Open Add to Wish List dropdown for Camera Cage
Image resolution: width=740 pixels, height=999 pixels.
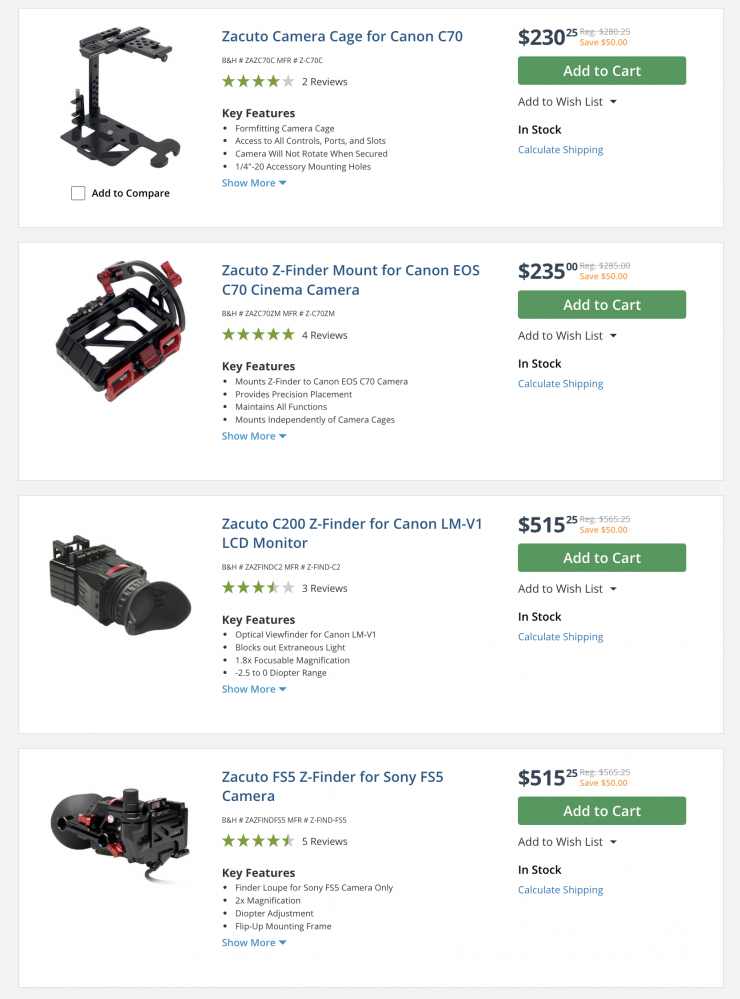(567, 102)
